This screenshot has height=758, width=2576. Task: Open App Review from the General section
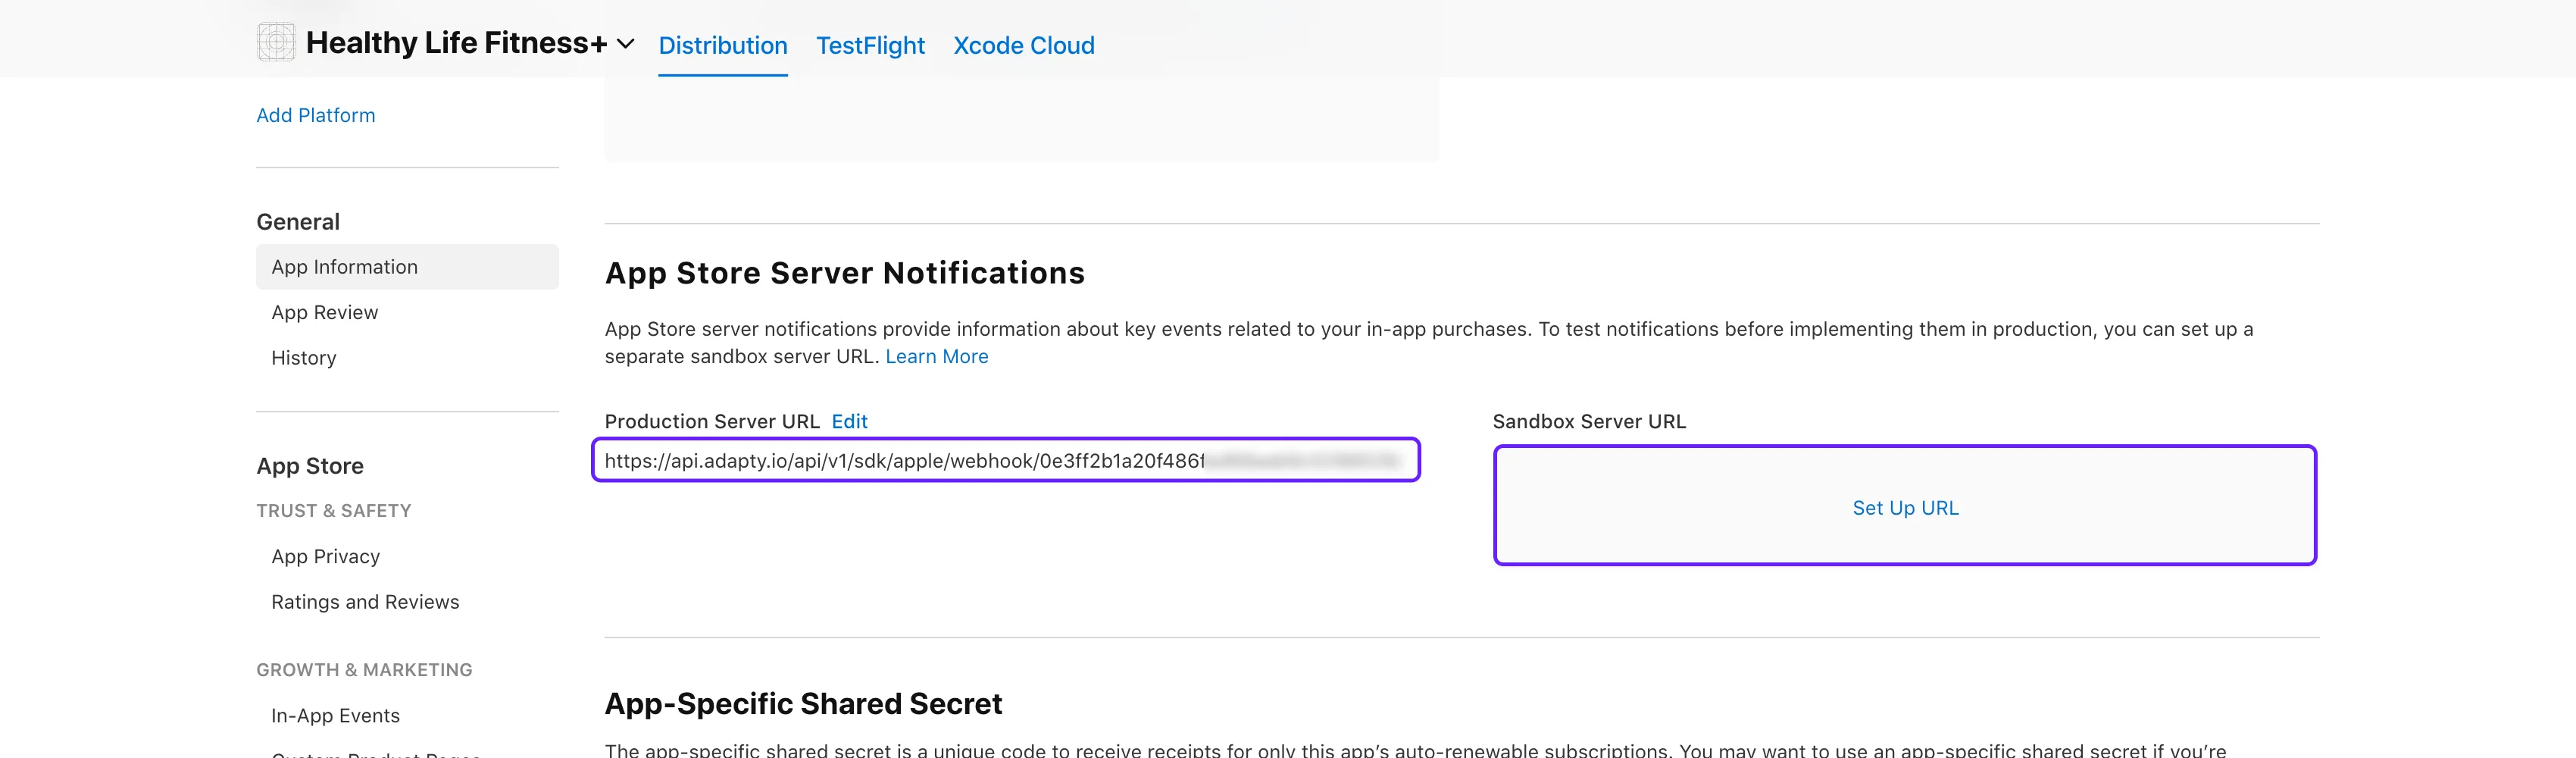coord(324,312)
